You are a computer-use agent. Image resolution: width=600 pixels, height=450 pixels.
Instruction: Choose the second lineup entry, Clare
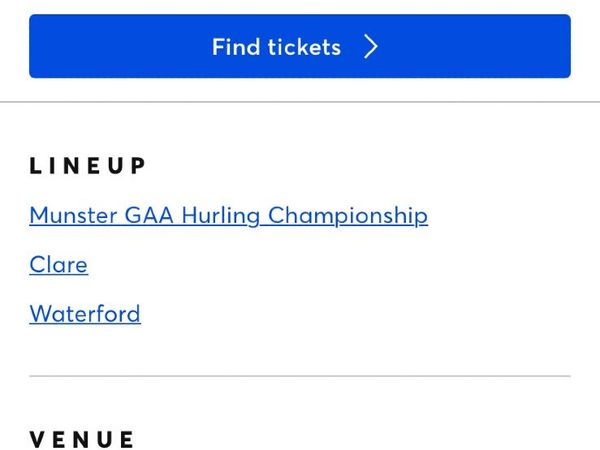pos(58,265)
